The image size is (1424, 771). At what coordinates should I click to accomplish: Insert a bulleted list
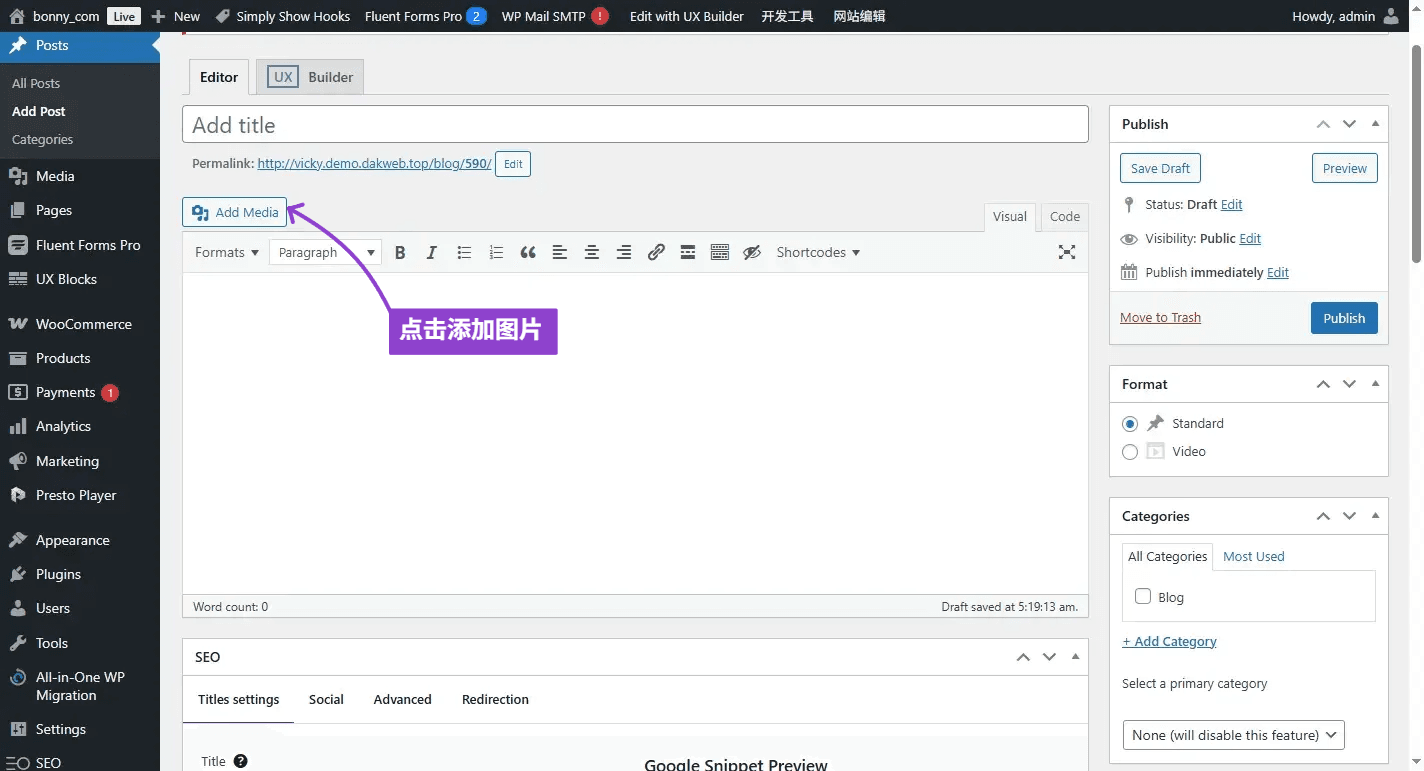tap(464, 253)
